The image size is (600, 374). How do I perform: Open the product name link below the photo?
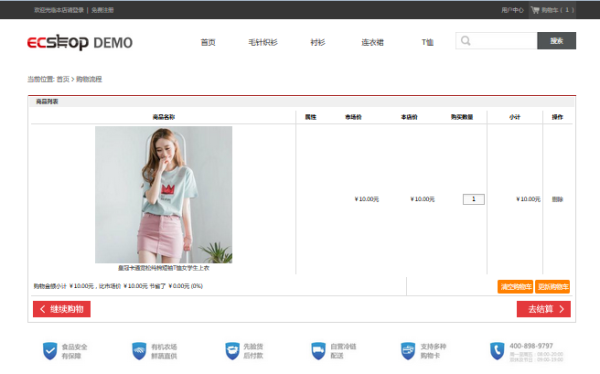click(163, 268)
